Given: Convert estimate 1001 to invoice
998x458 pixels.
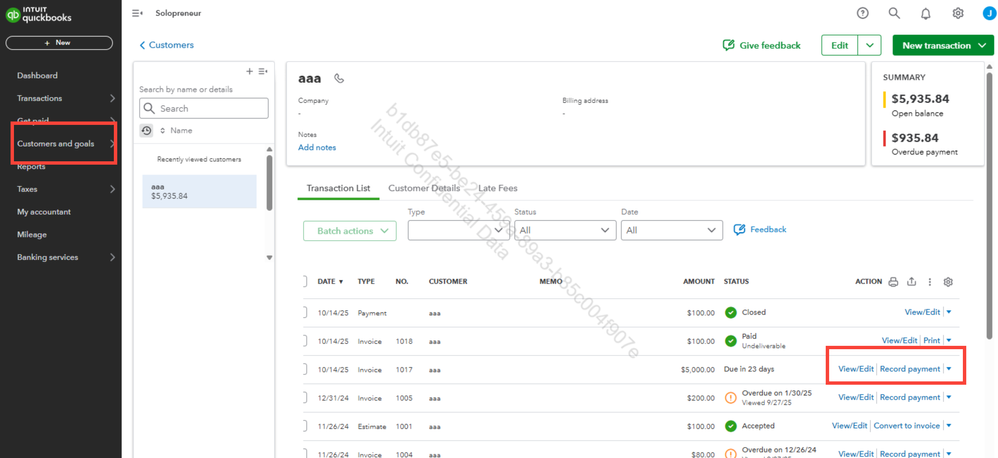Looking at the screenshot, I should coord(906,426).
